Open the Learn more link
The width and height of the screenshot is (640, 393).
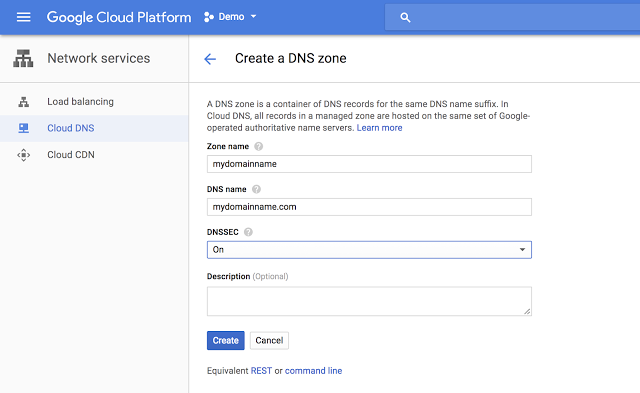379,128
